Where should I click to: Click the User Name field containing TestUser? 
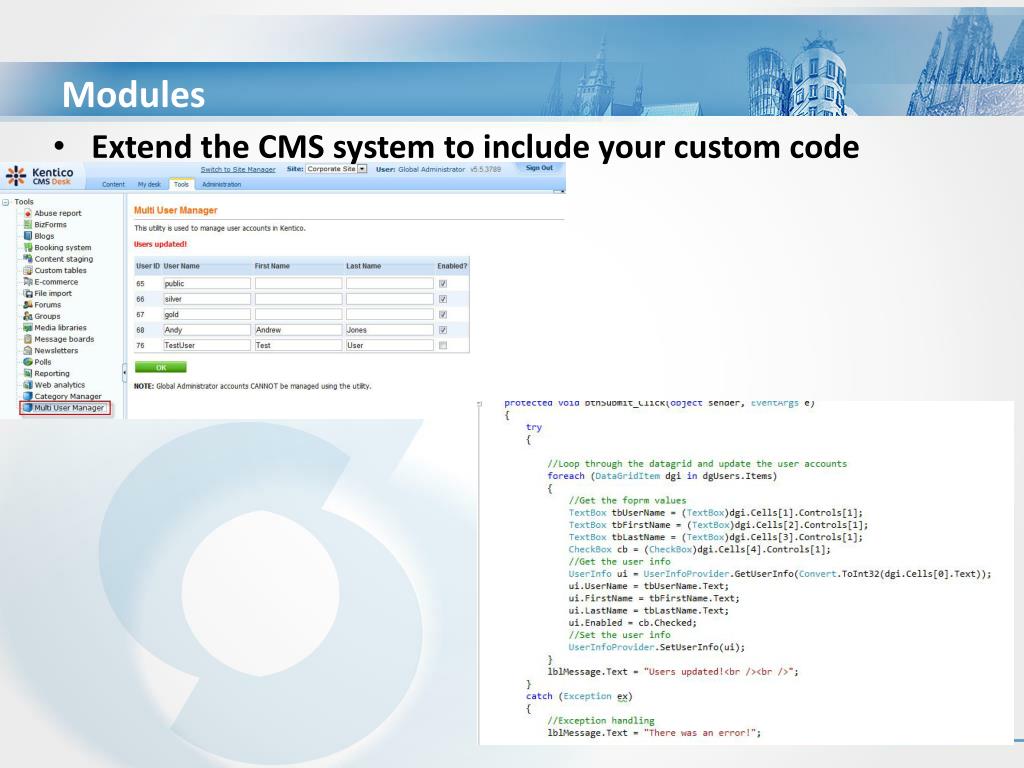point(206,345)
